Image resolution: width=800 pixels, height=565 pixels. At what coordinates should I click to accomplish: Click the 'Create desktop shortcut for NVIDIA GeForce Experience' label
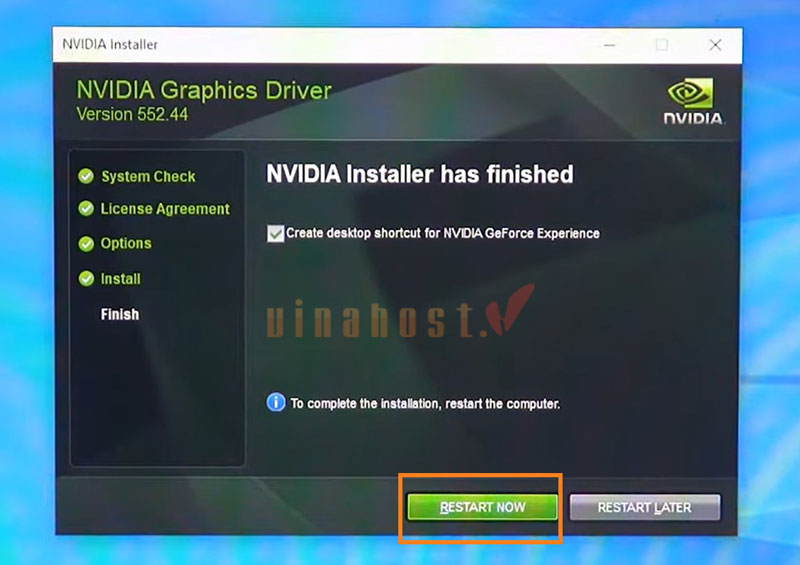443,233
